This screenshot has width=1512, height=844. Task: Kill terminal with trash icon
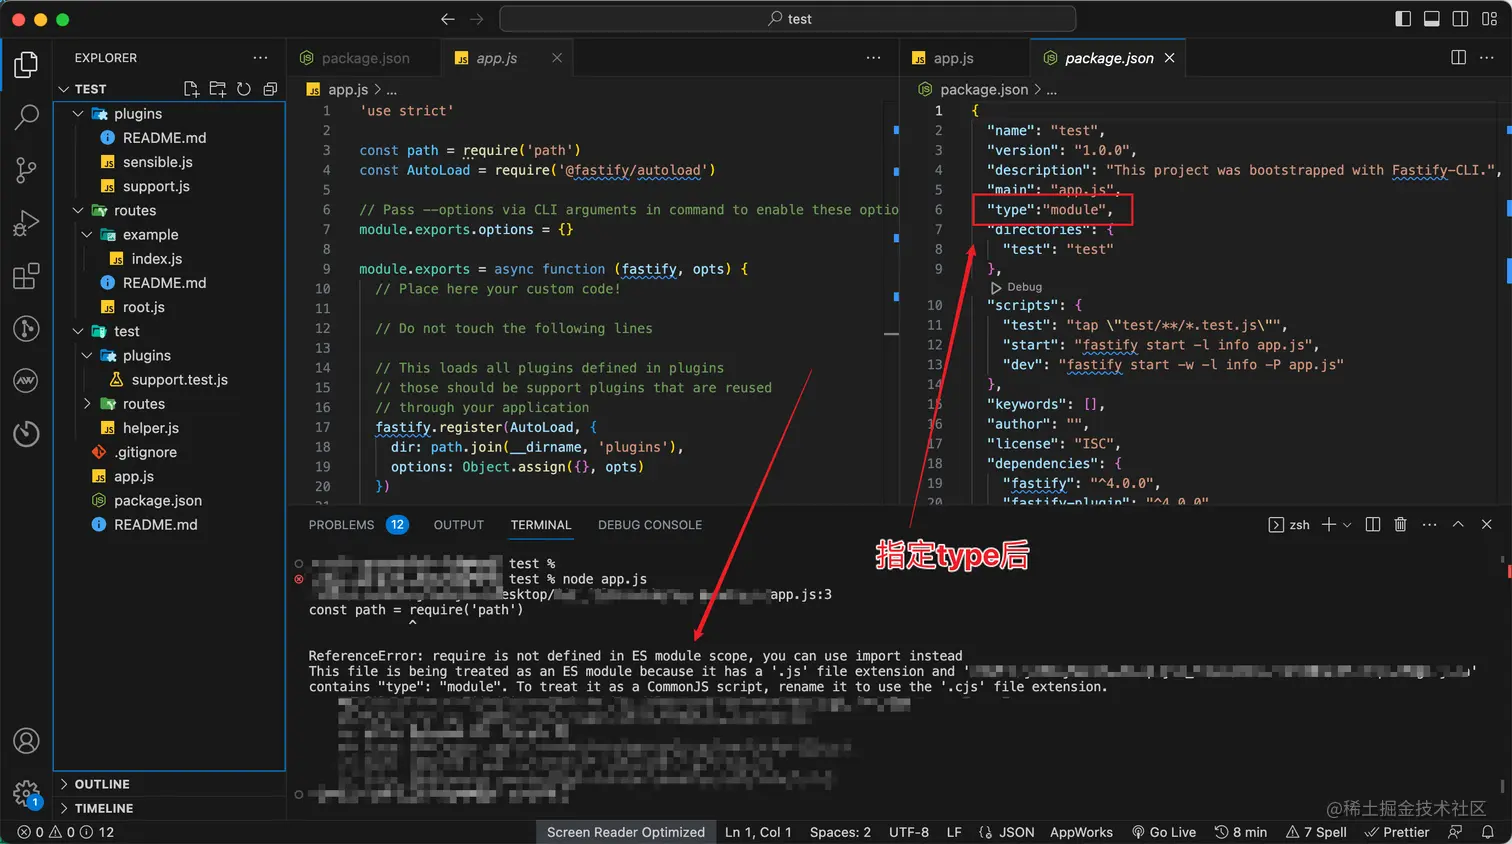pos(1400,524)
